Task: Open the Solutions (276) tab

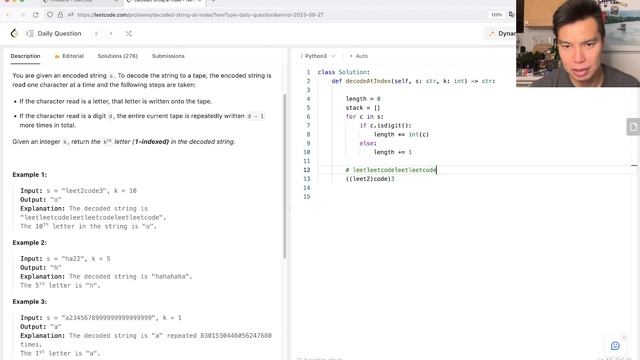Action: [x=118, y=56]
